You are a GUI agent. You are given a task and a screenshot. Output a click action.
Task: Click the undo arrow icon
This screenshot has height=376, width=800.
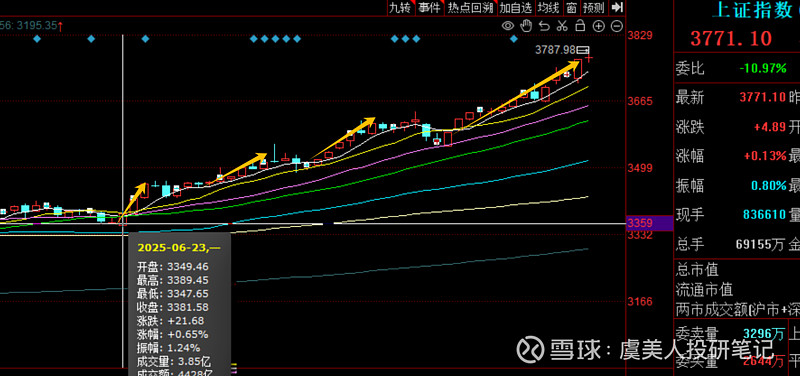[x=544, y=26]
